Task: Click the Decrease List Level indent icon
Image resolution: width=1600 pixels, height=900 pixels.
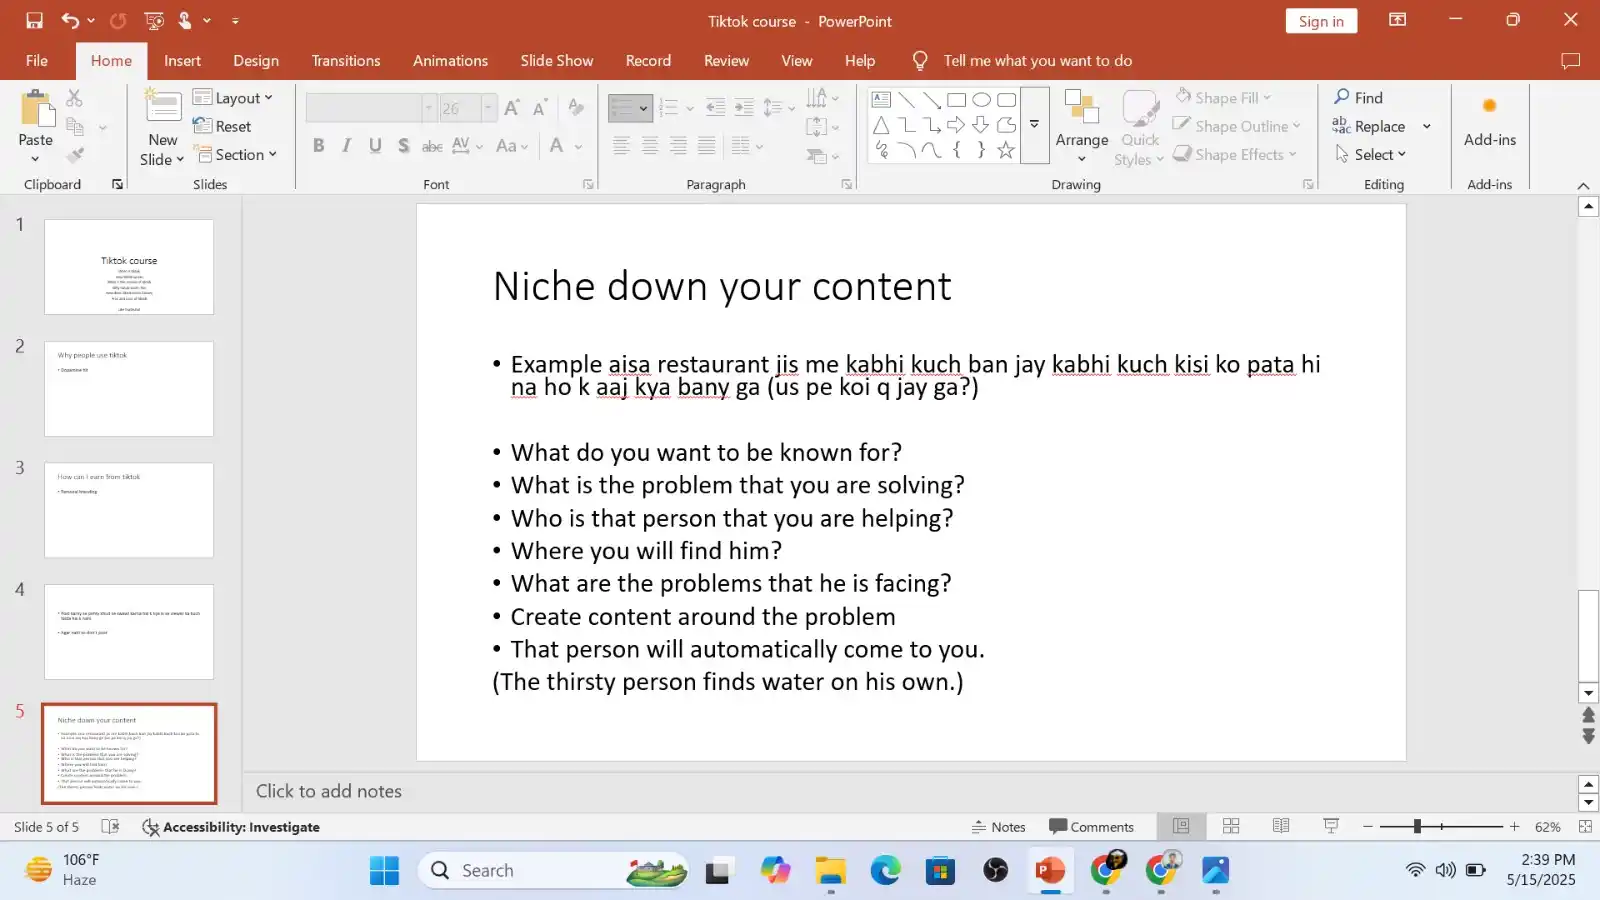Action: click(716, 108)
